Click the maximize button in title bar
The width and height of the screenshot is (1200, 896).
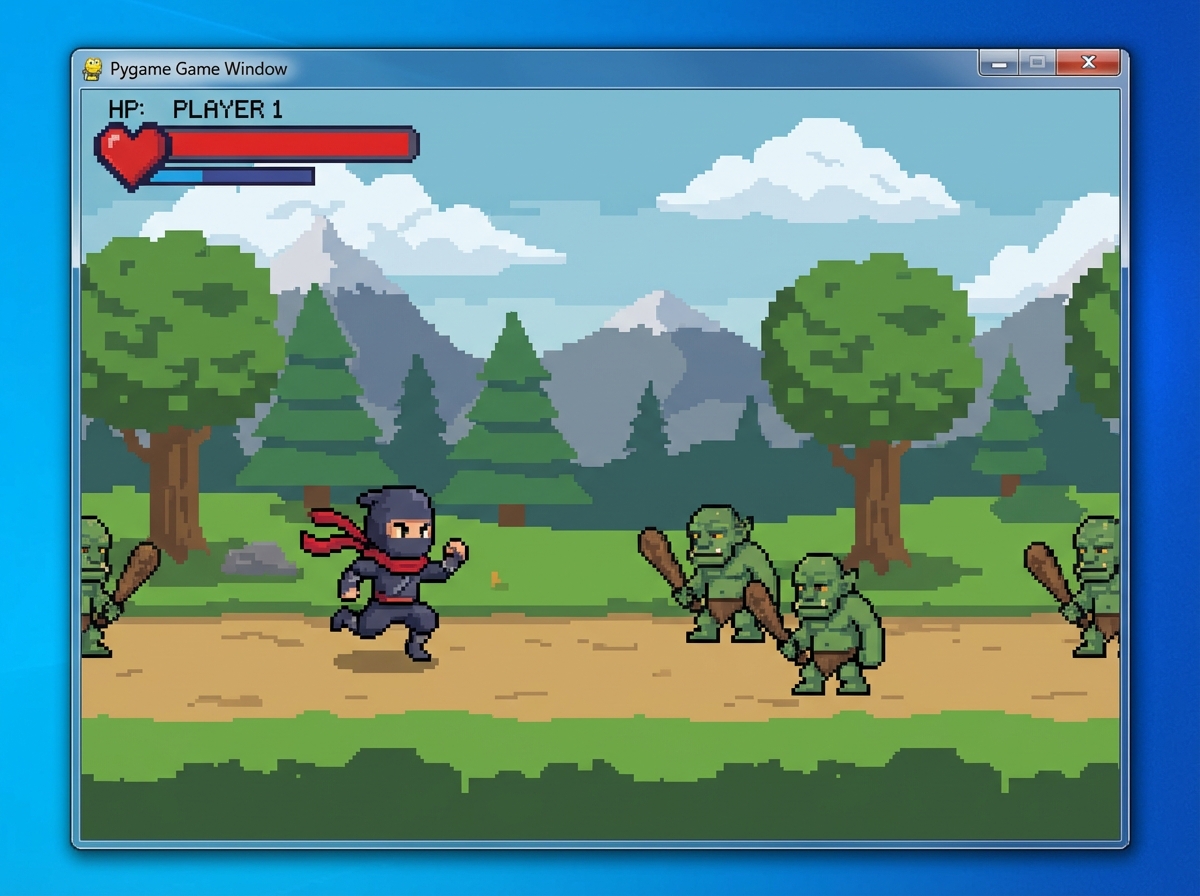coord(1037,64)
